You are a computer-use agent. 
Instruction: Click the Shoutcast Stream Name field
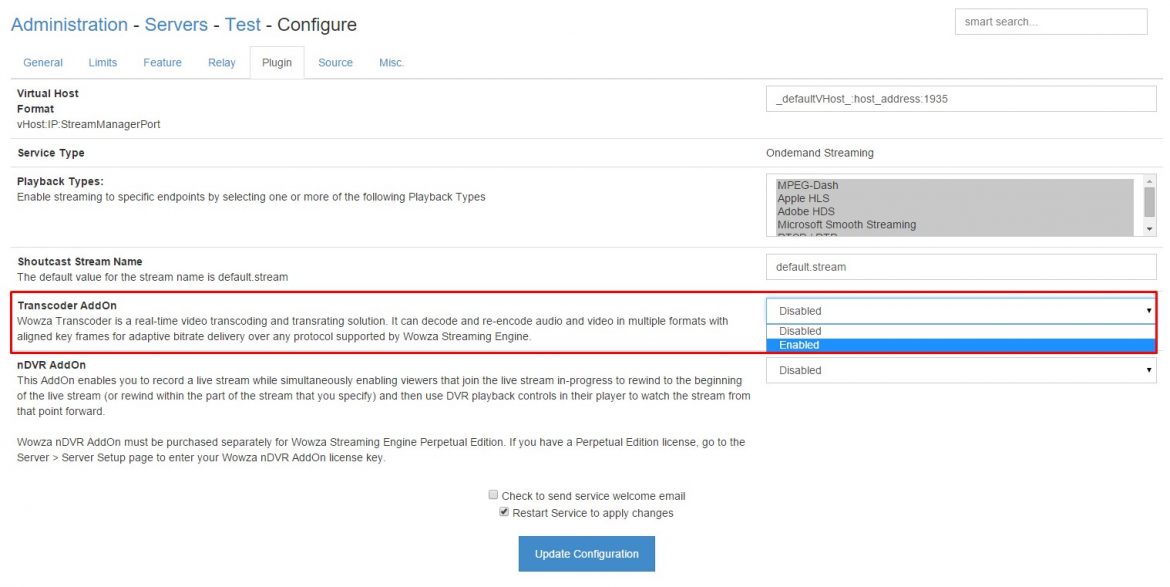click(x=960, y=267)
